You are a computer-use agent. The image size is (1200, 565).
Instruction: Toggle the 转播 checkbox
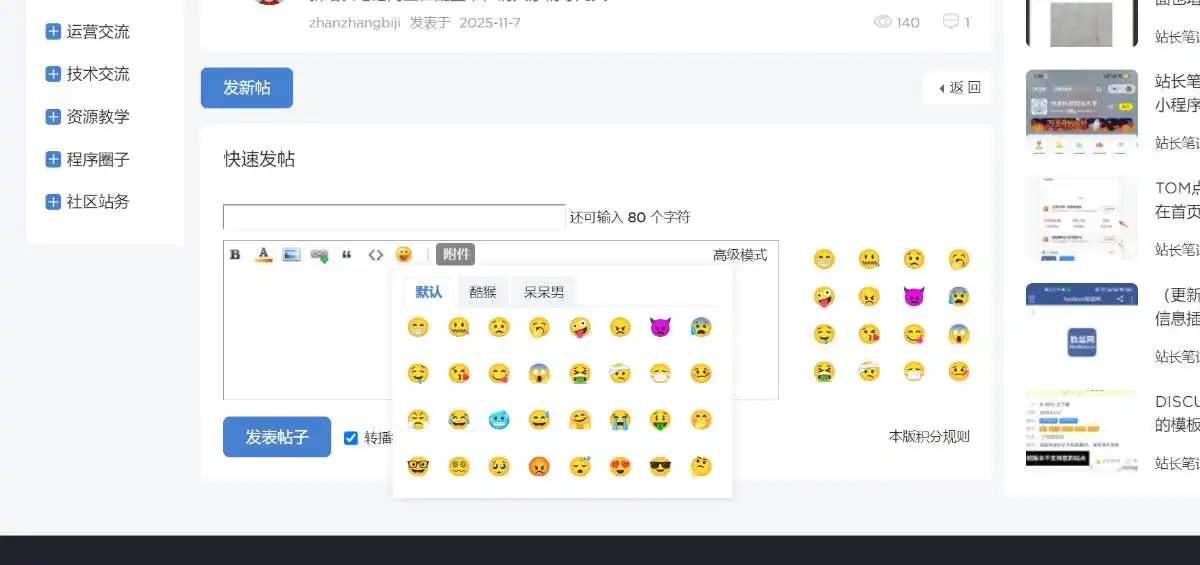[x=351, y=437]
